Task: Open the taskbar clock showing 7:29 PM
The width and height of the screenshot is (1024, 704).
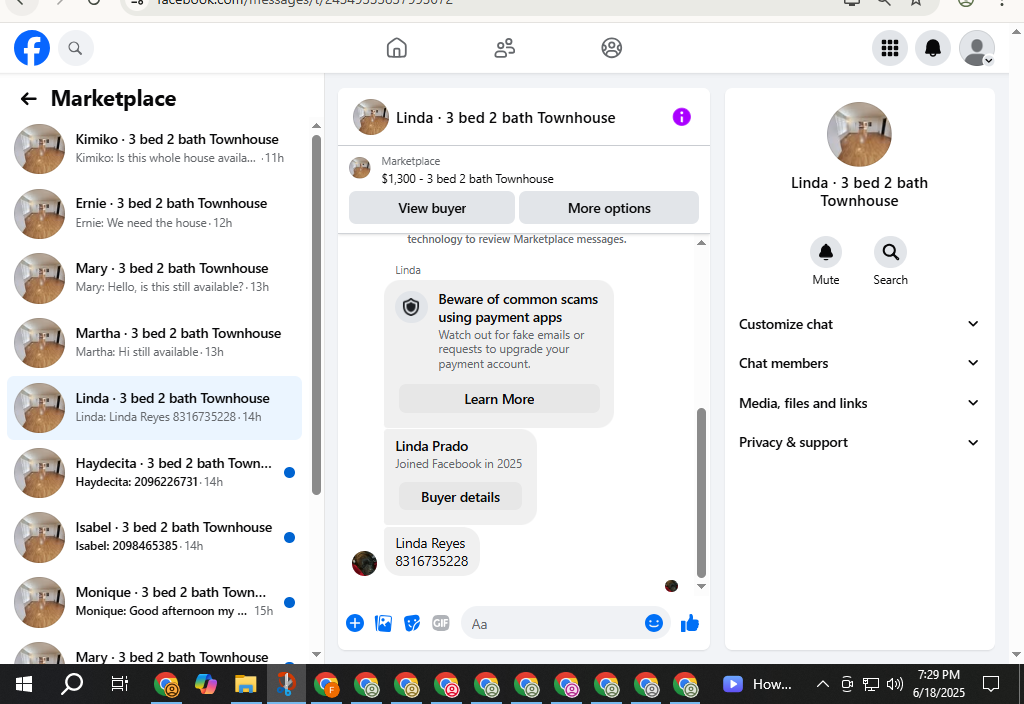Action: 938,683
